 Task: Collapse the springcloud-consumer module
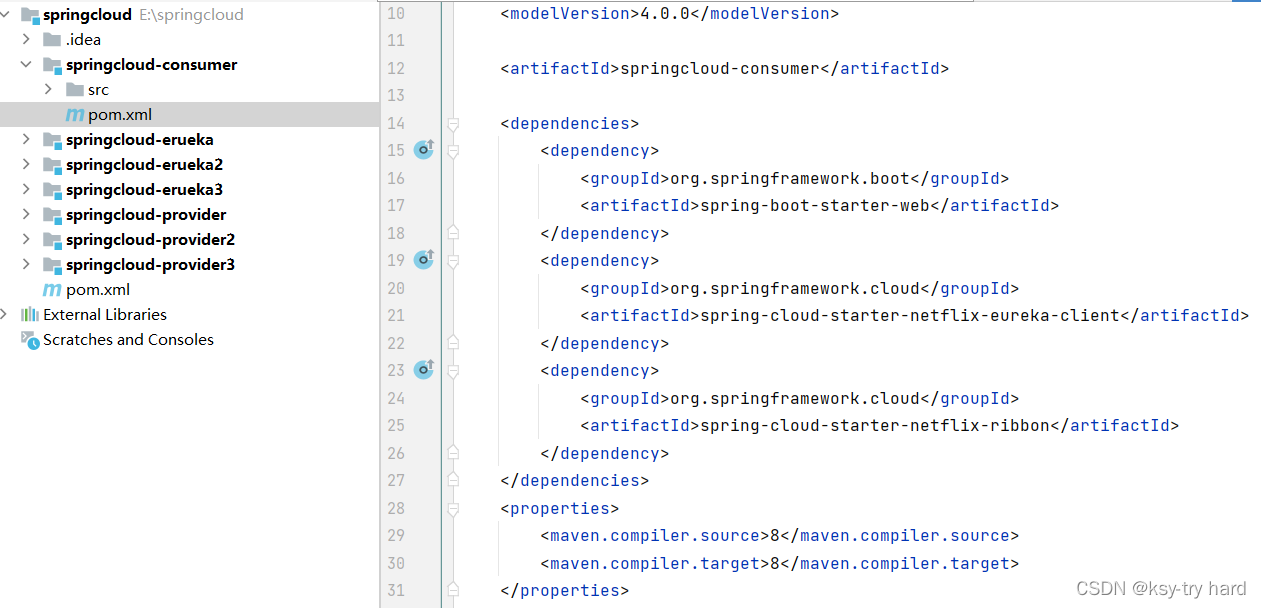coord(27,65)
